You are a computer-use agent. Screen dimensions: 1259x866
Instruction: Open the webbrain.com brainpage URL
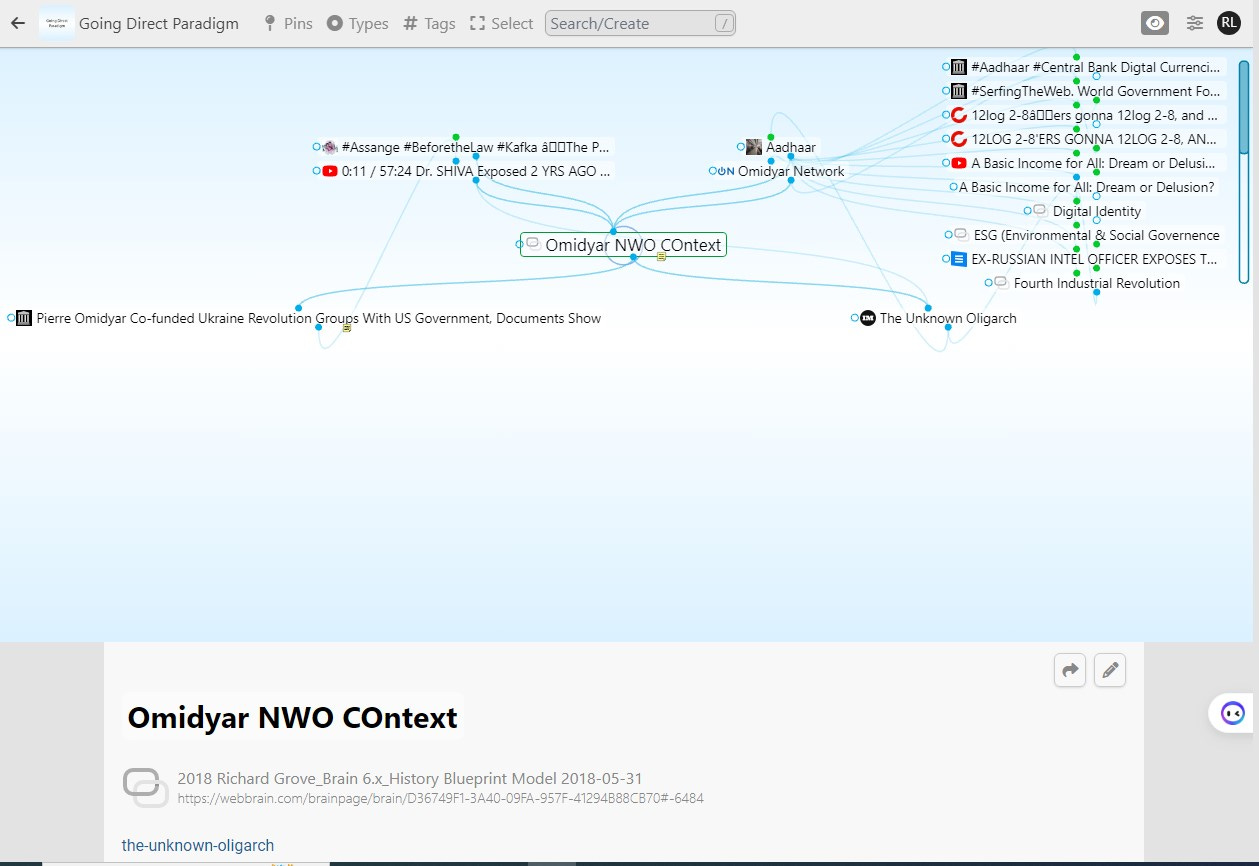[x=440, y=798]
